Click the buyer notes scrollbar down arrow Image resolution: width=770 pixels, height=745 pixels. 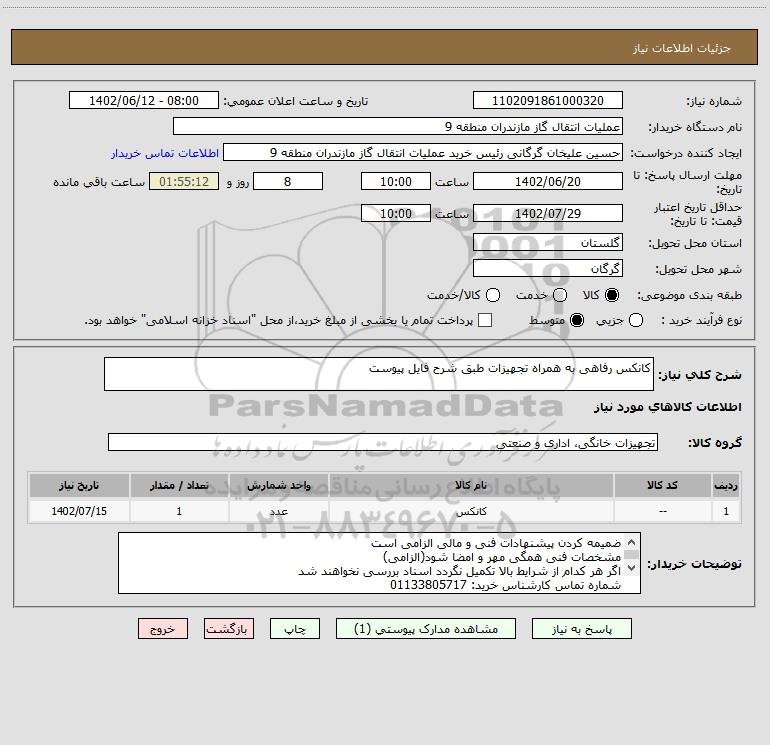pos(632,568)
